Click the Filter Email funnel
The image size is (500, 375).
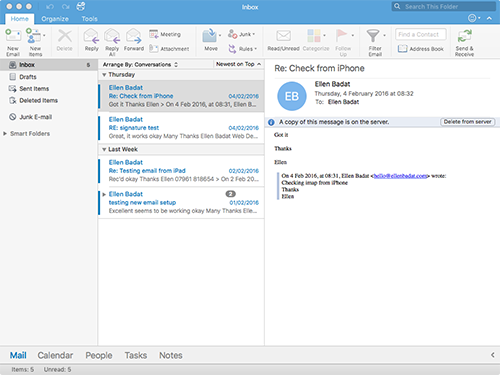[373, 36]
